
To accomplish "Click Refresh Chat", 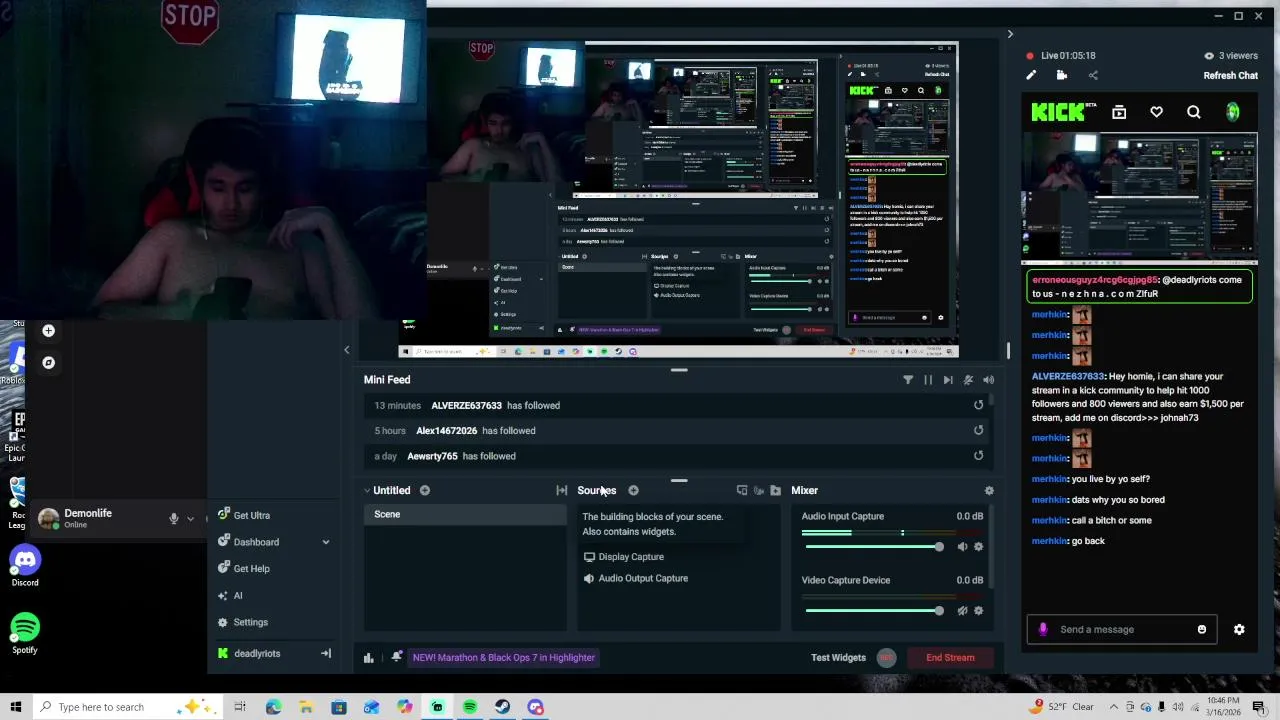I will (x=1230, y=75).
